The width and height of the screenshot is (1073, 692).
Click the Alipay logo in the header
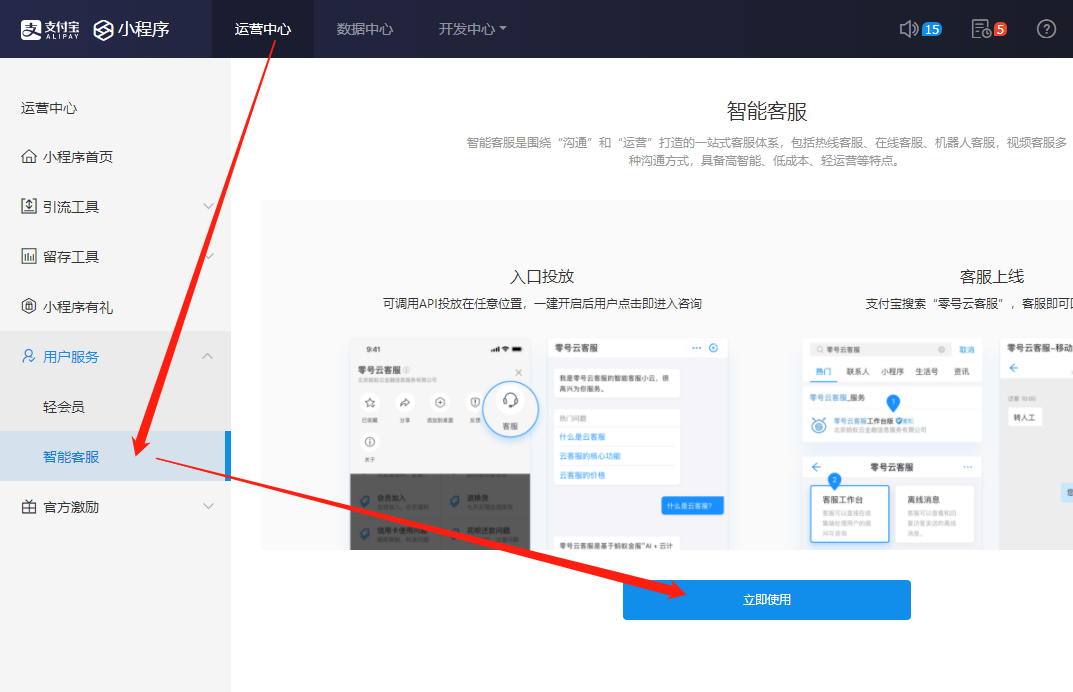pos(50,29)
